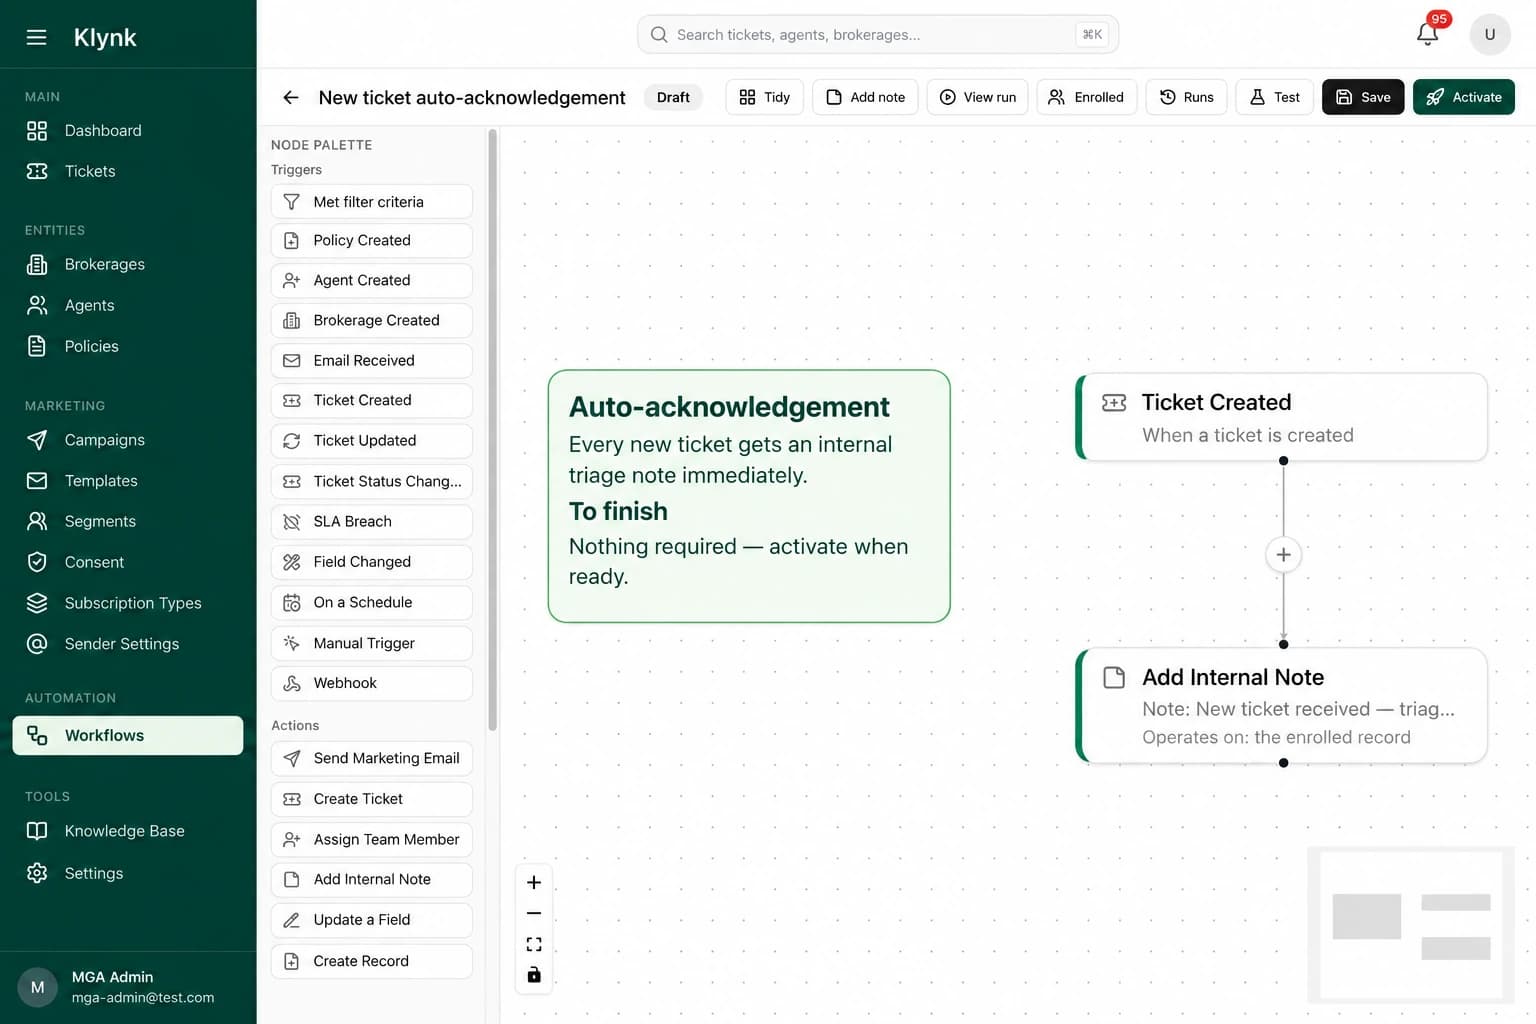1536x1024 pixels.
Task: Open Sender Settings
Action: coord(128,644)
